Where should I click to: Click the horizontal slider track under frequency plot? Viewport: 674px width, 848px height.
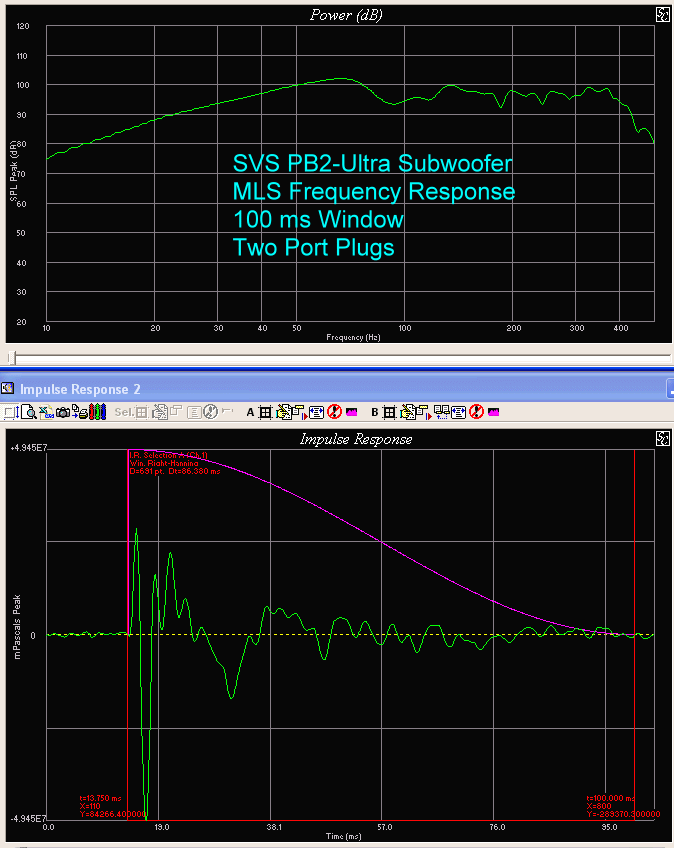click(x=340, y=357)
